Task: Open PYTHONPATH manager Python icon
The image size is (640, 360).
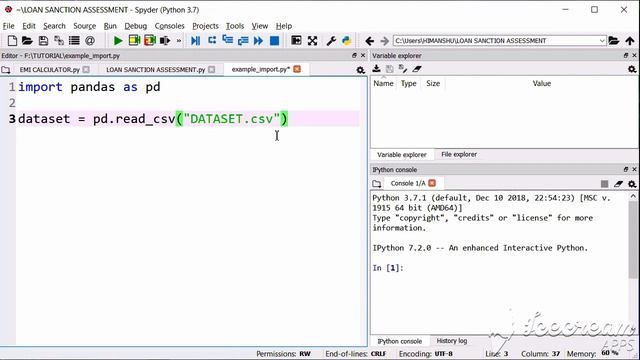Action: [347, 40]
